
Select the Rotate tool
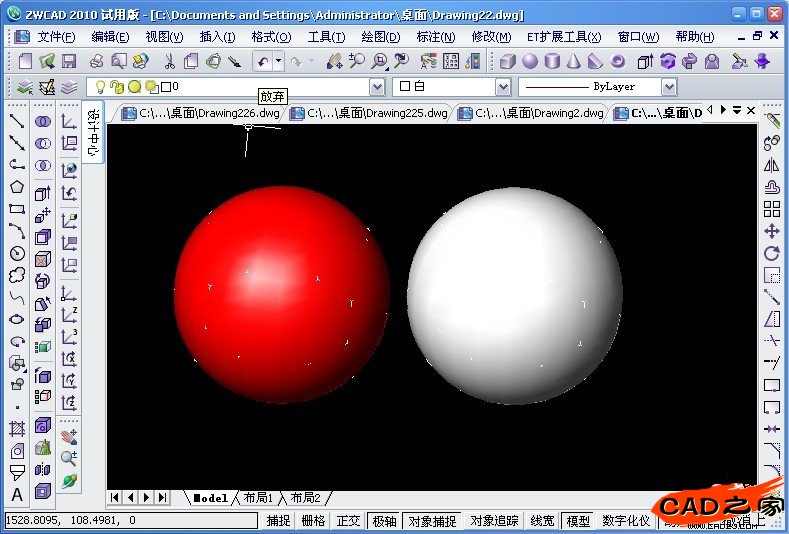point(771,253)
